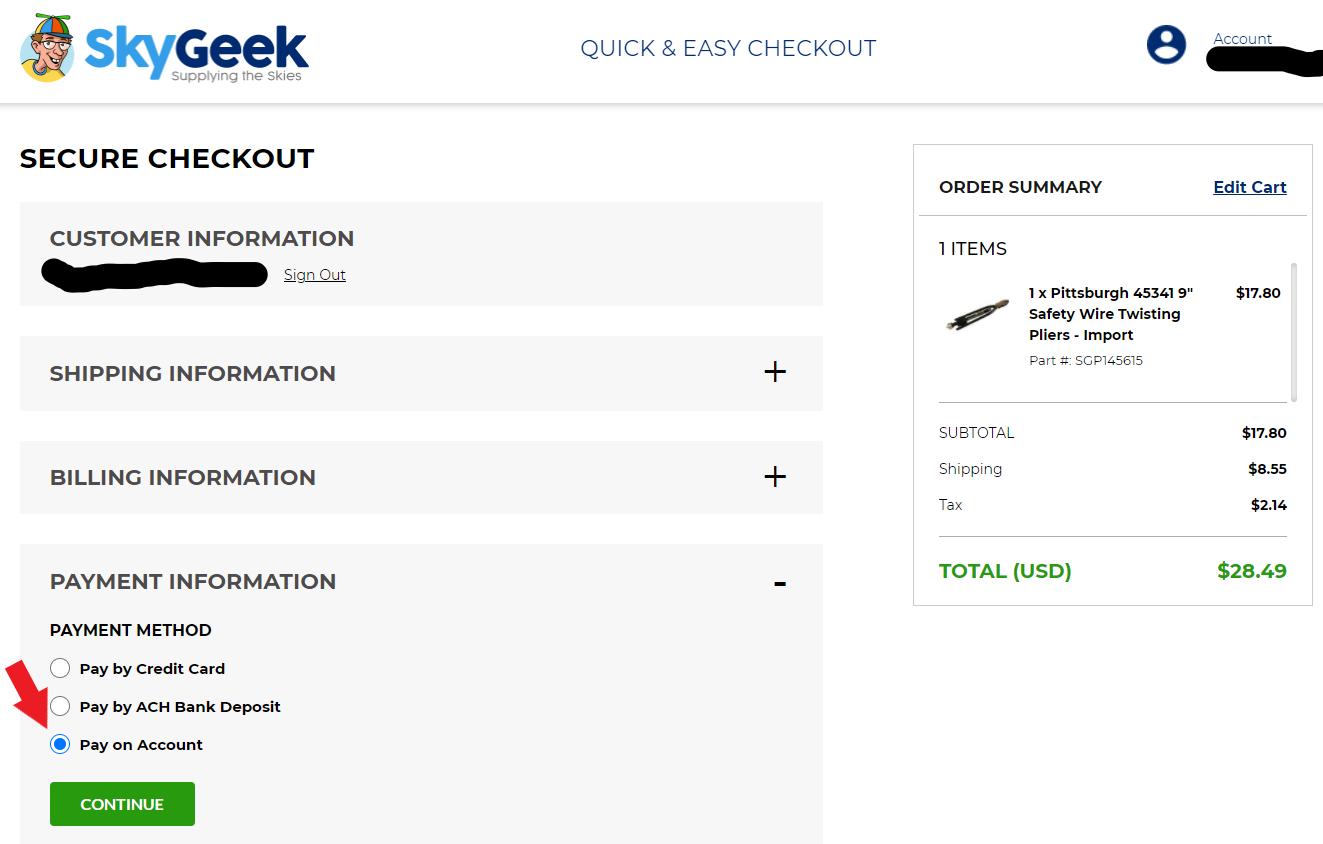
Task: Click the Customer Information header
Action: (x=202, y=238)
